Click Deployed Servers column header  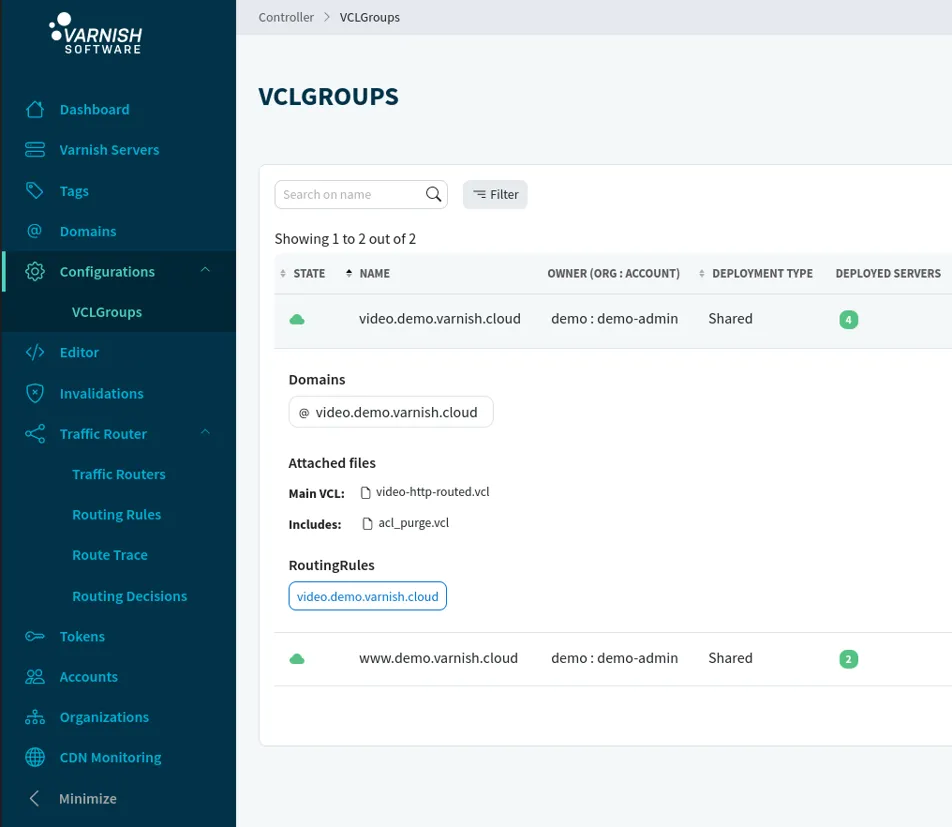click(888, 273)
